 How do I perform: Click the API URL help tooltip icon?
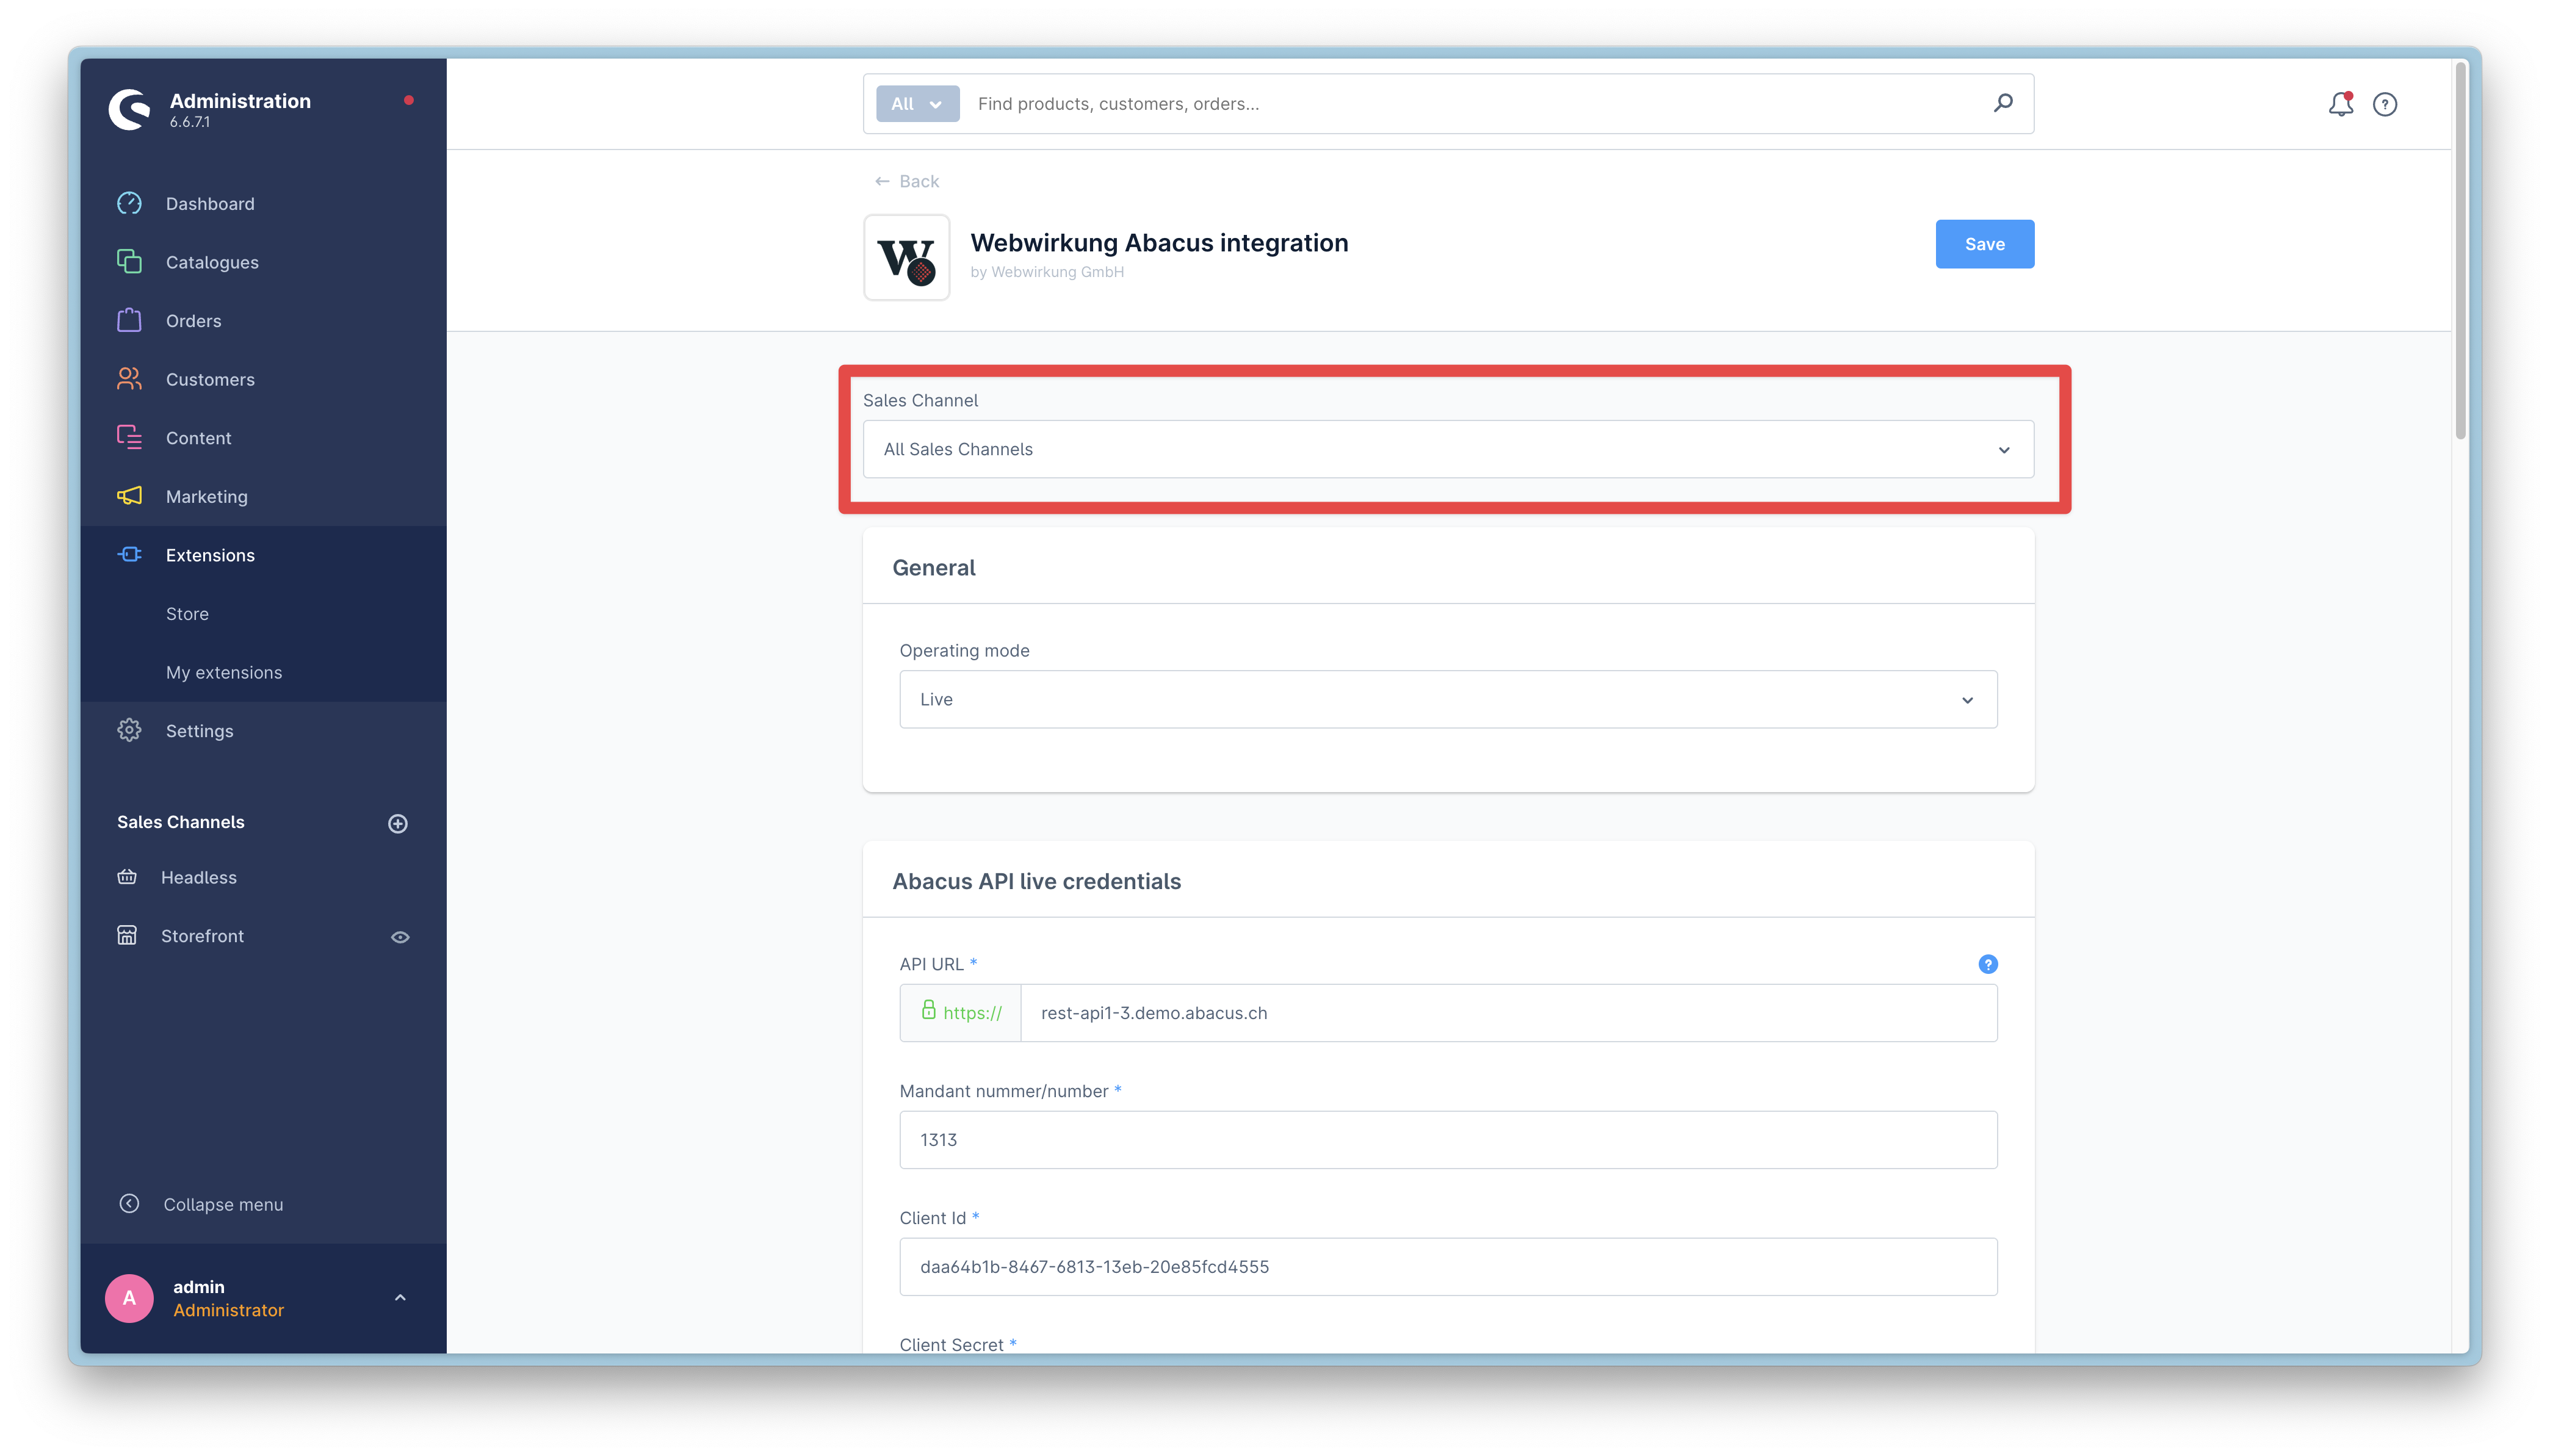1988,964
